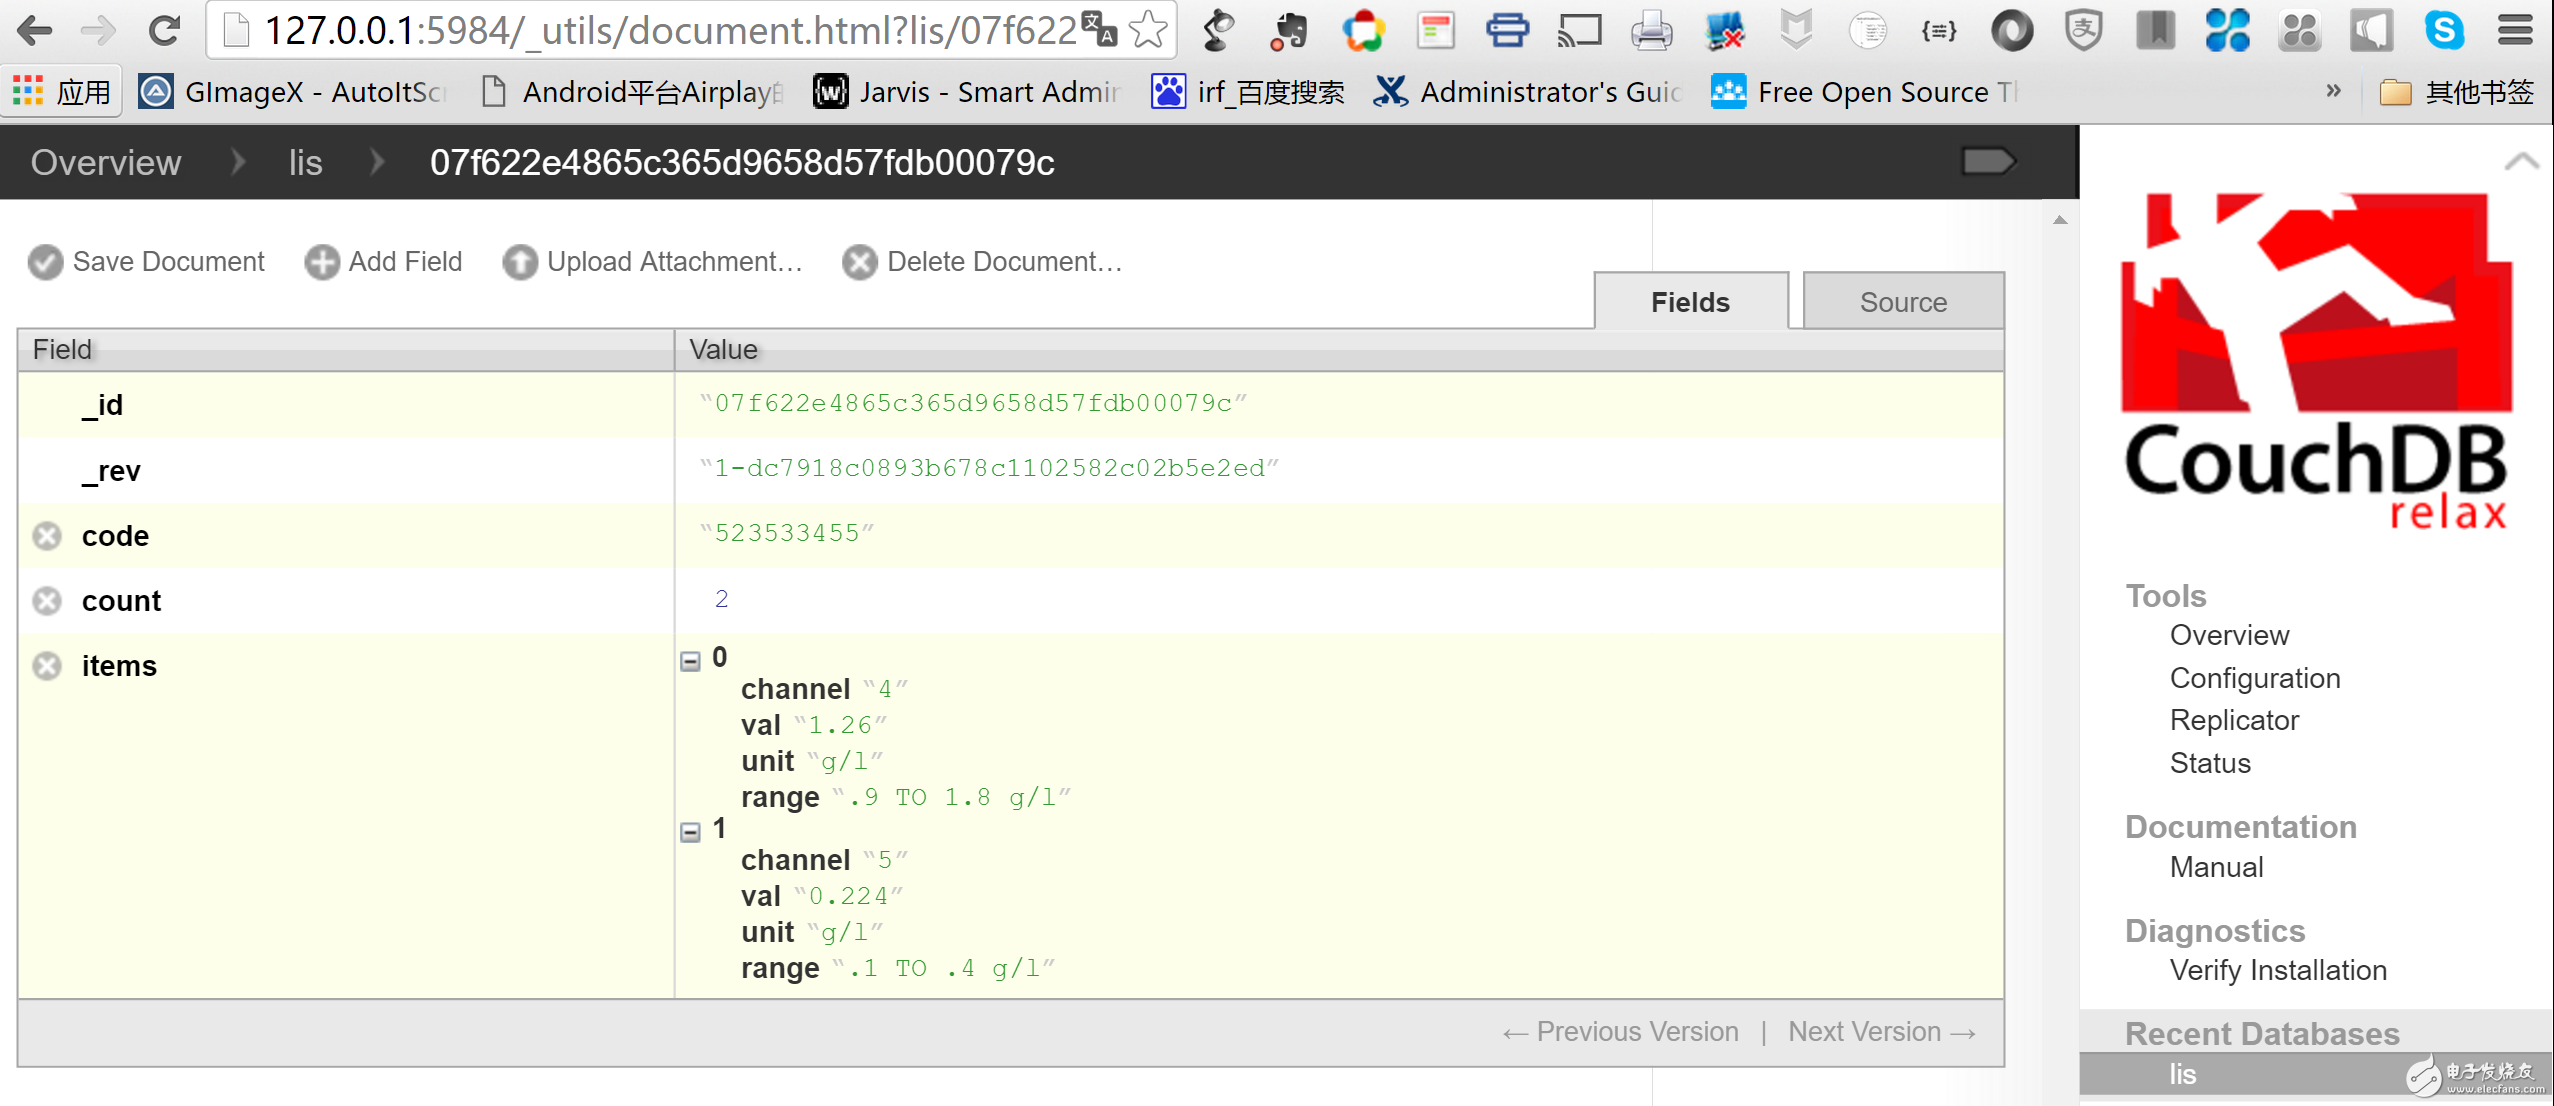Screen dimensions: 2554x1106
Task: Collapse the items index 1 expander
Action: tap(689, 832)
